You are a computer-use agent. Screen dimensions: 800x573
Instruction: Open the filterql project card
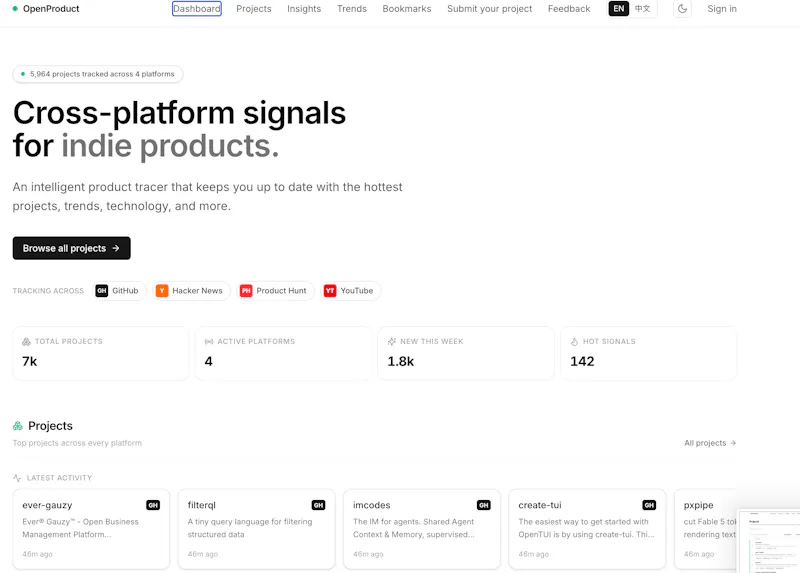[256, 529]
